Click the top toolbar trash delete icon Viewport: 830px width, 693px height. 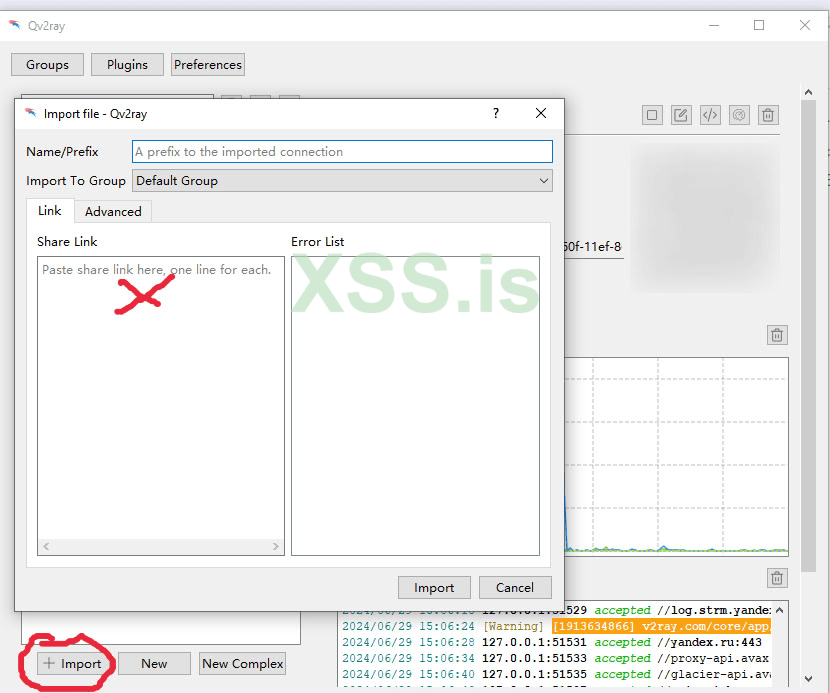click(x=768, y=115)
